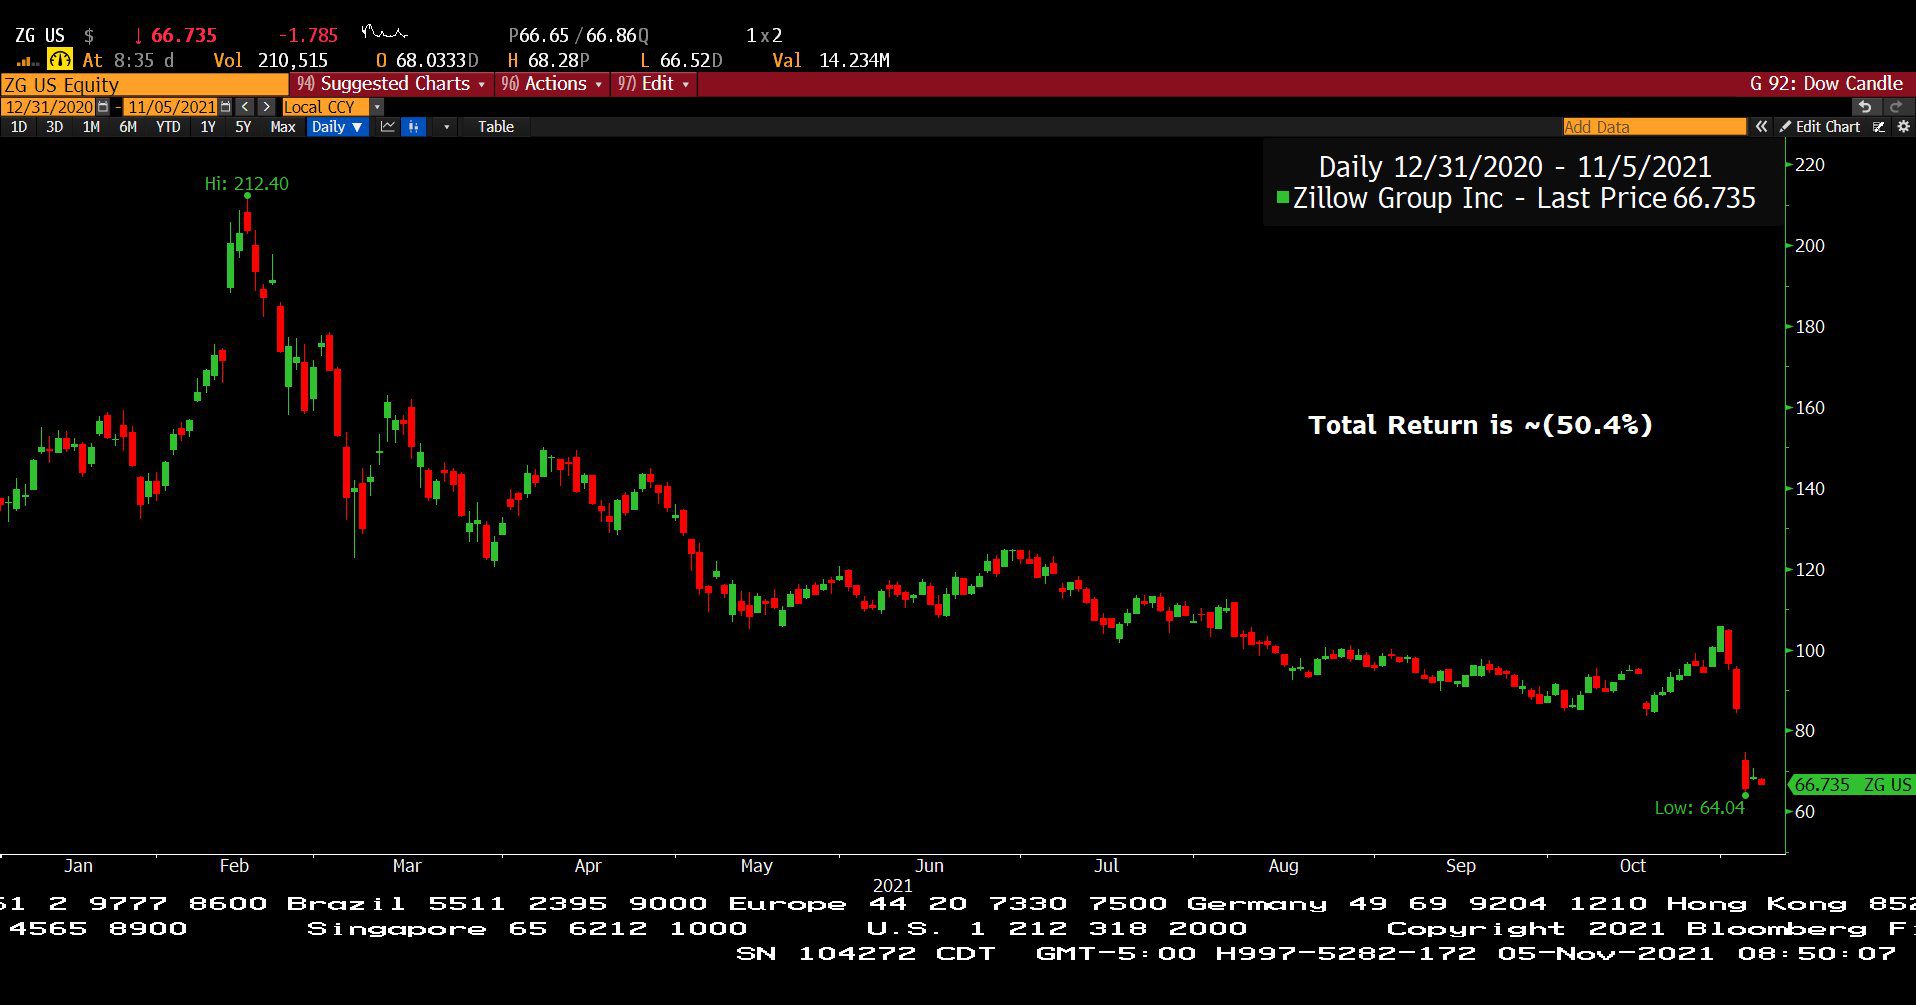1916x1005 pixels.
Task: Open the end date calendar picker
Action: pyautogui.click(x=225, y=107)
